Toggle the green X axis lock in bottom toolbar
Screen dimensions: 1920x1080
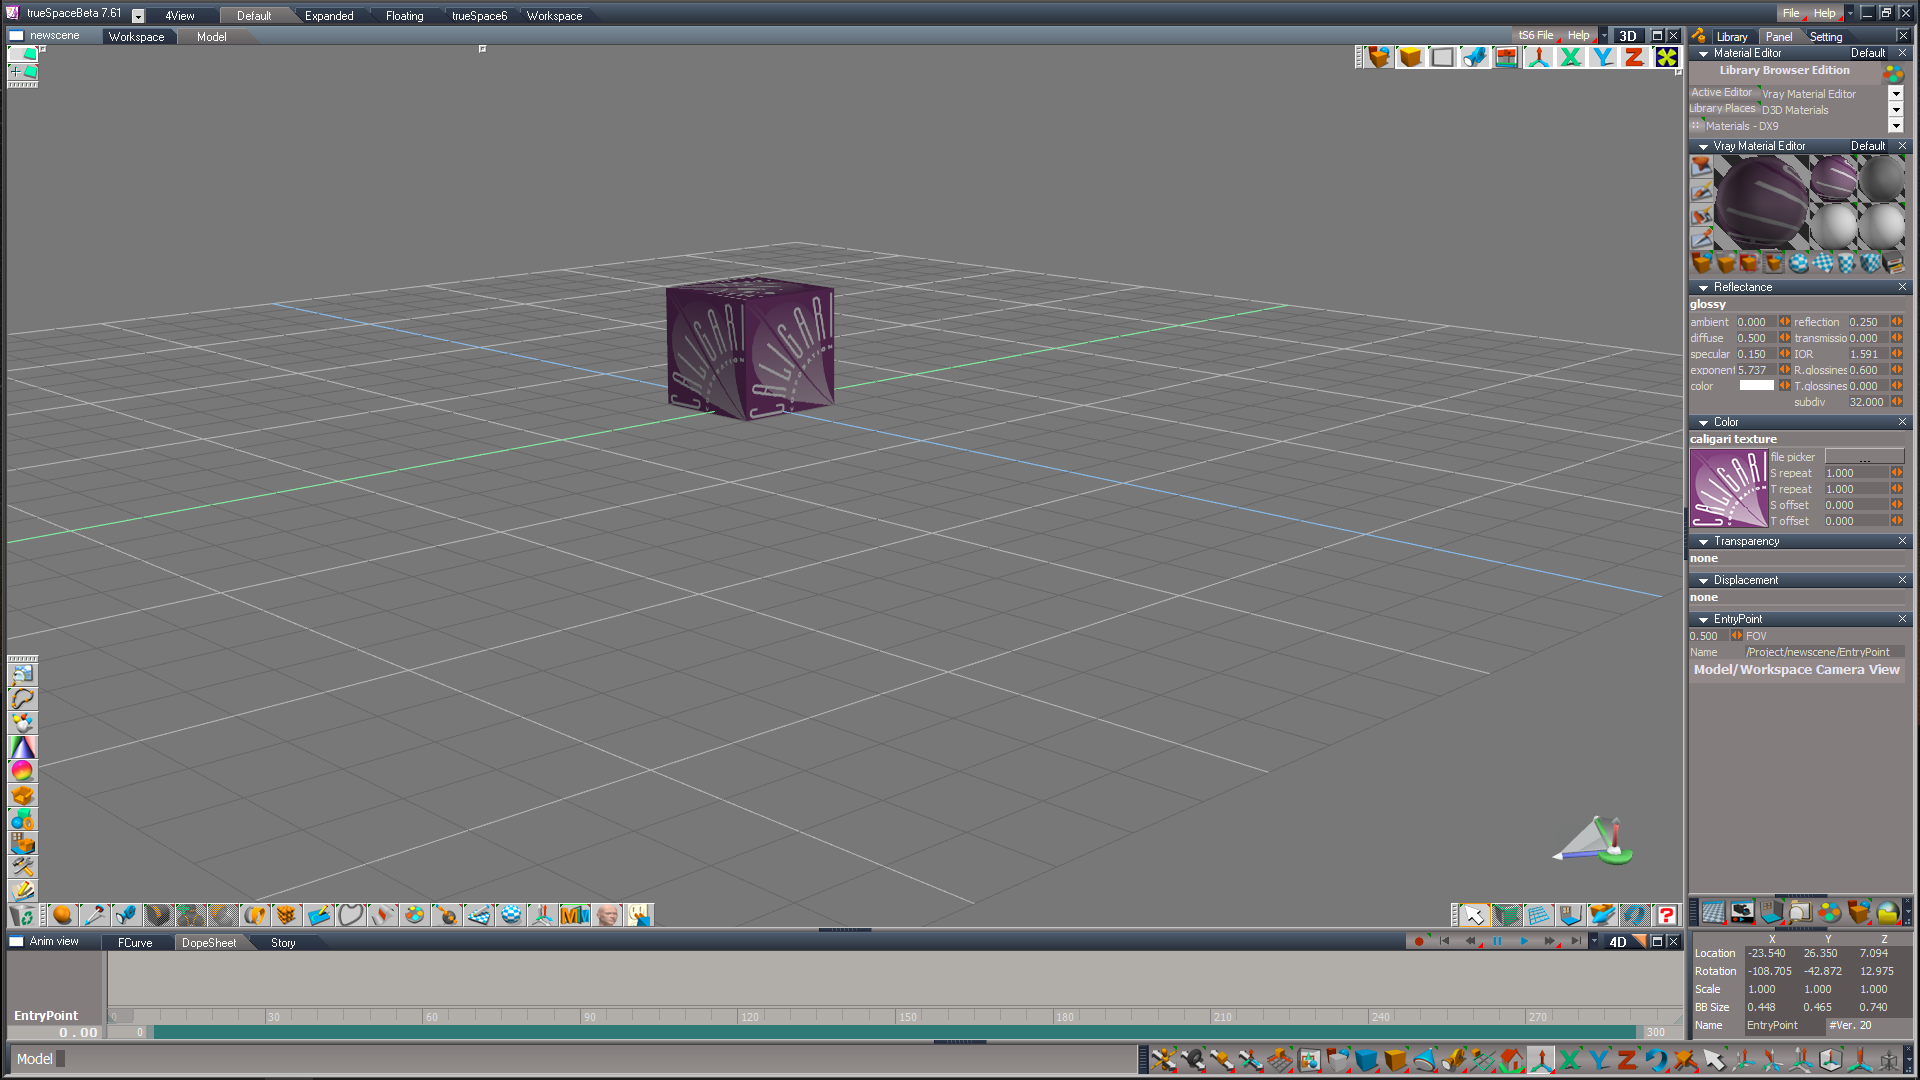click(1569, 1059)
